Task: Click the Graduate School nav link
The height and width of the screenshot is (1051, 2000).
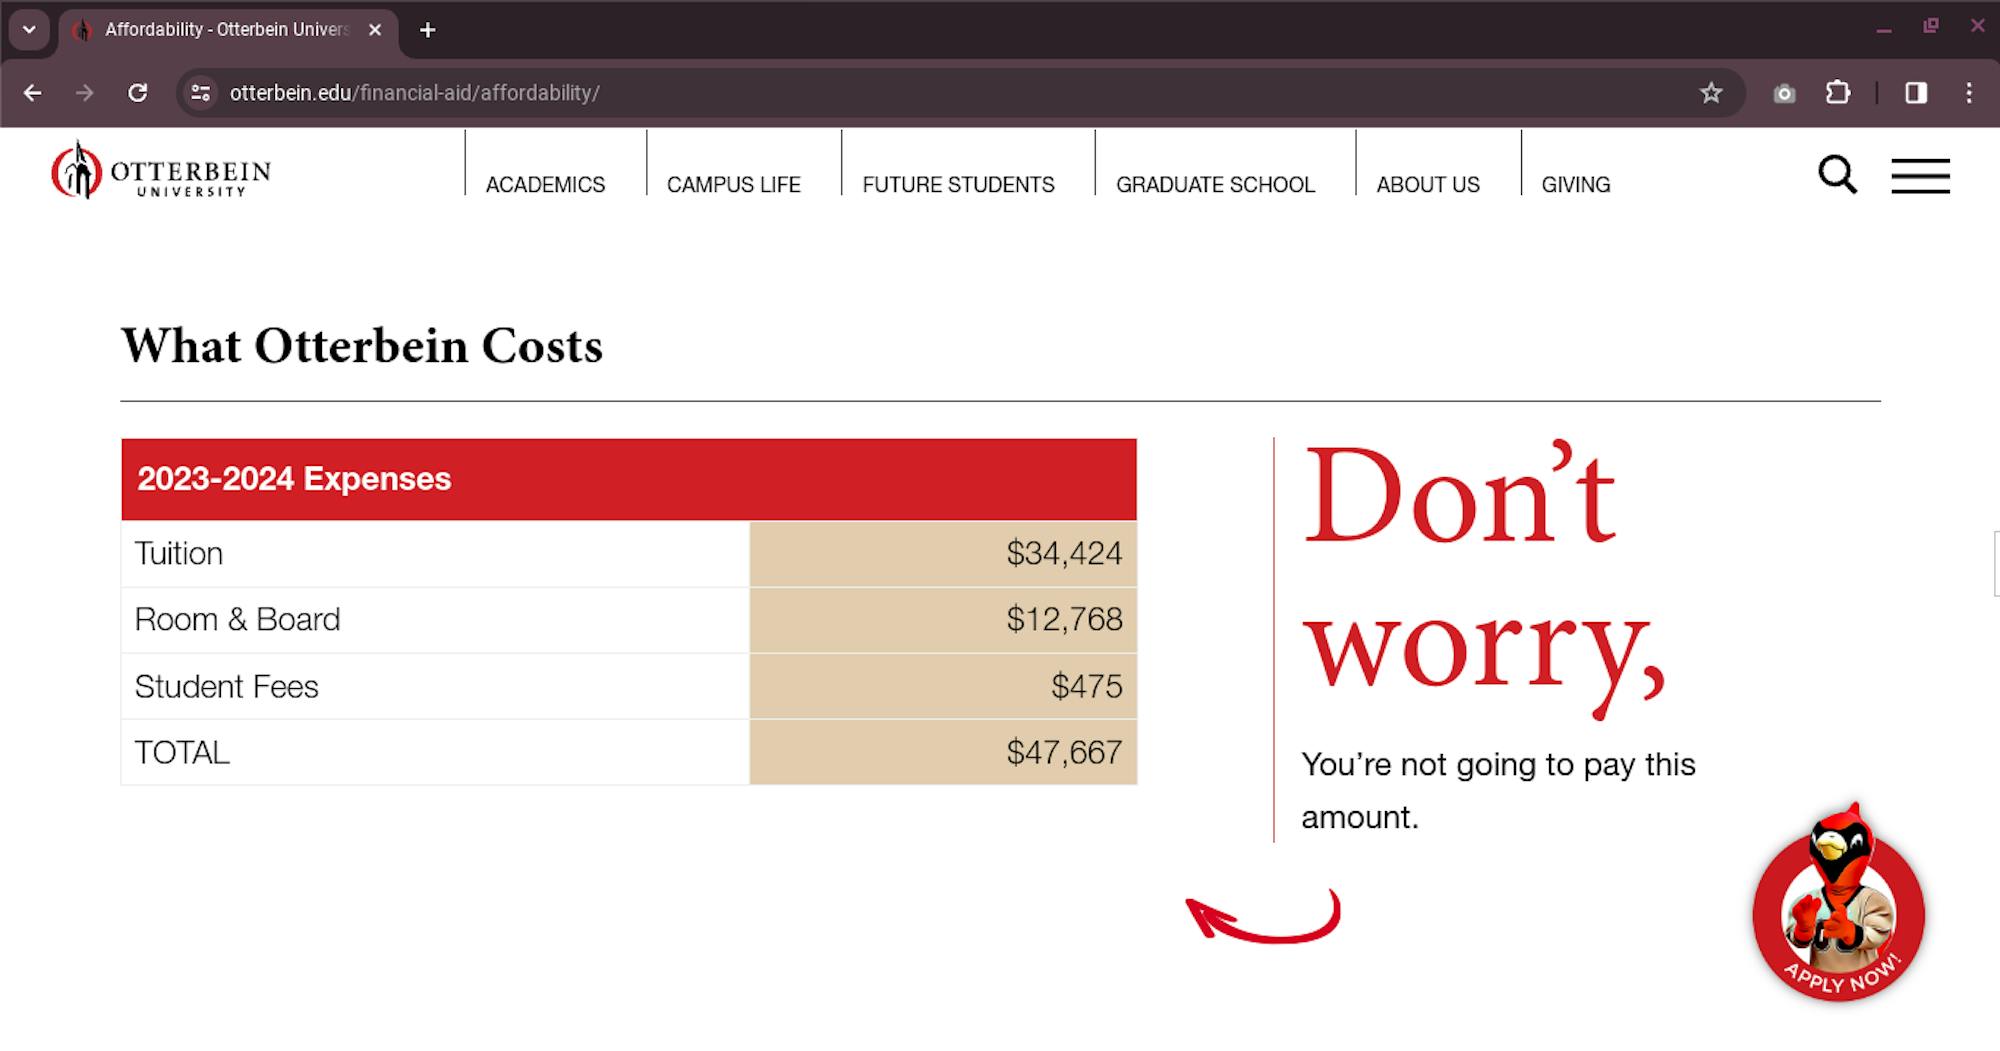Action: (1215, 185)
